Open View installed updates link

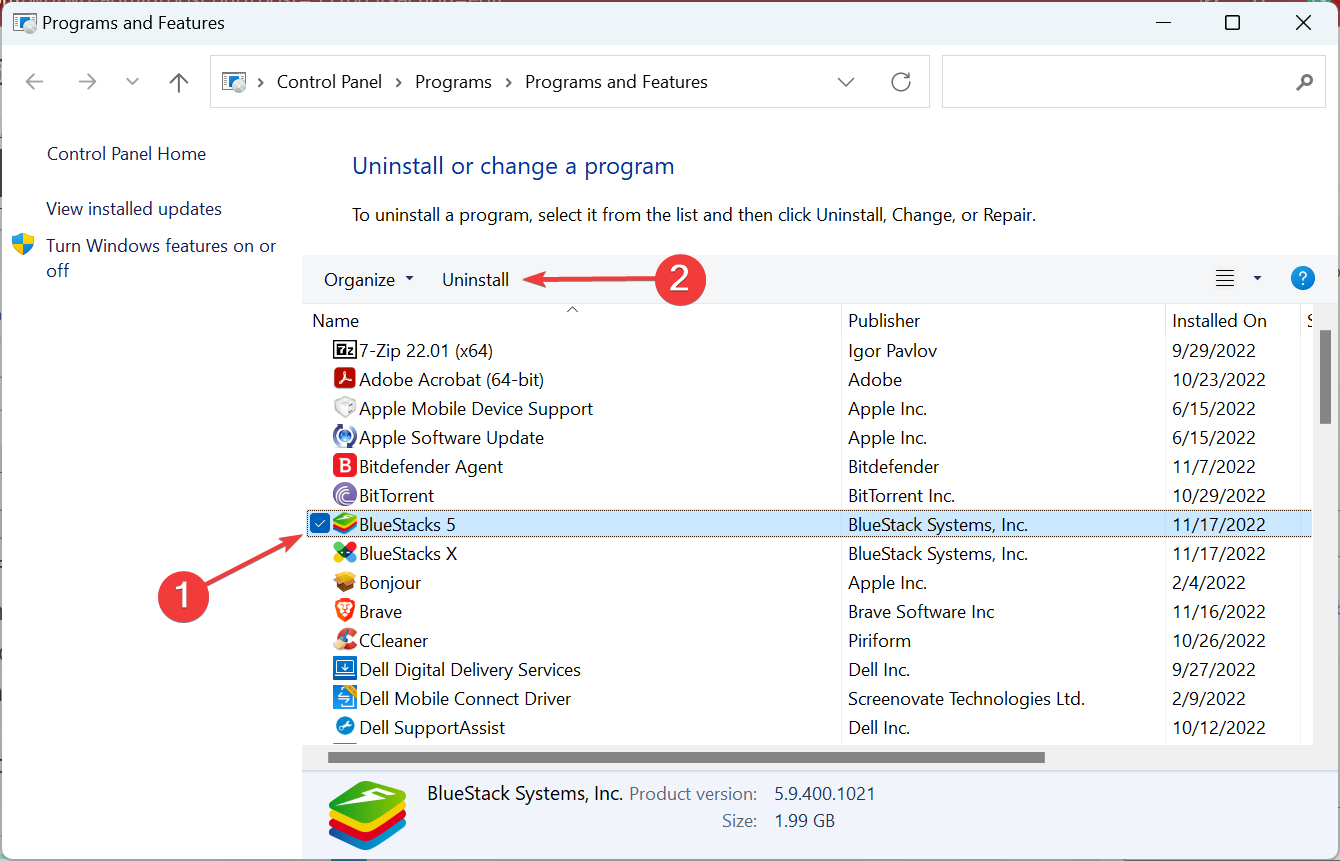(134, 209)
